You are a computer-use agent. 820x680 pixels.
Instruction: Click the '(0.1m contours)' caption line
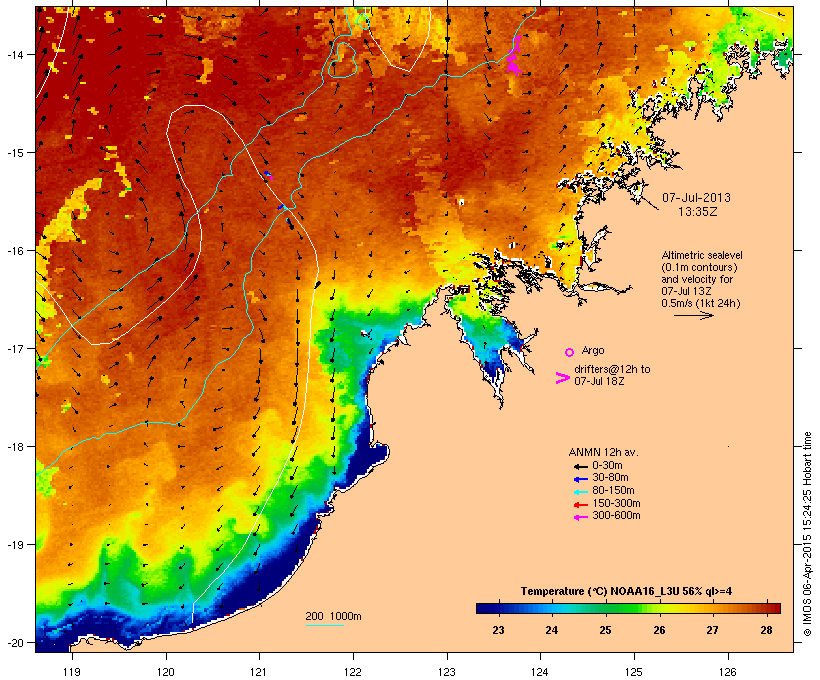pos(699,267)
